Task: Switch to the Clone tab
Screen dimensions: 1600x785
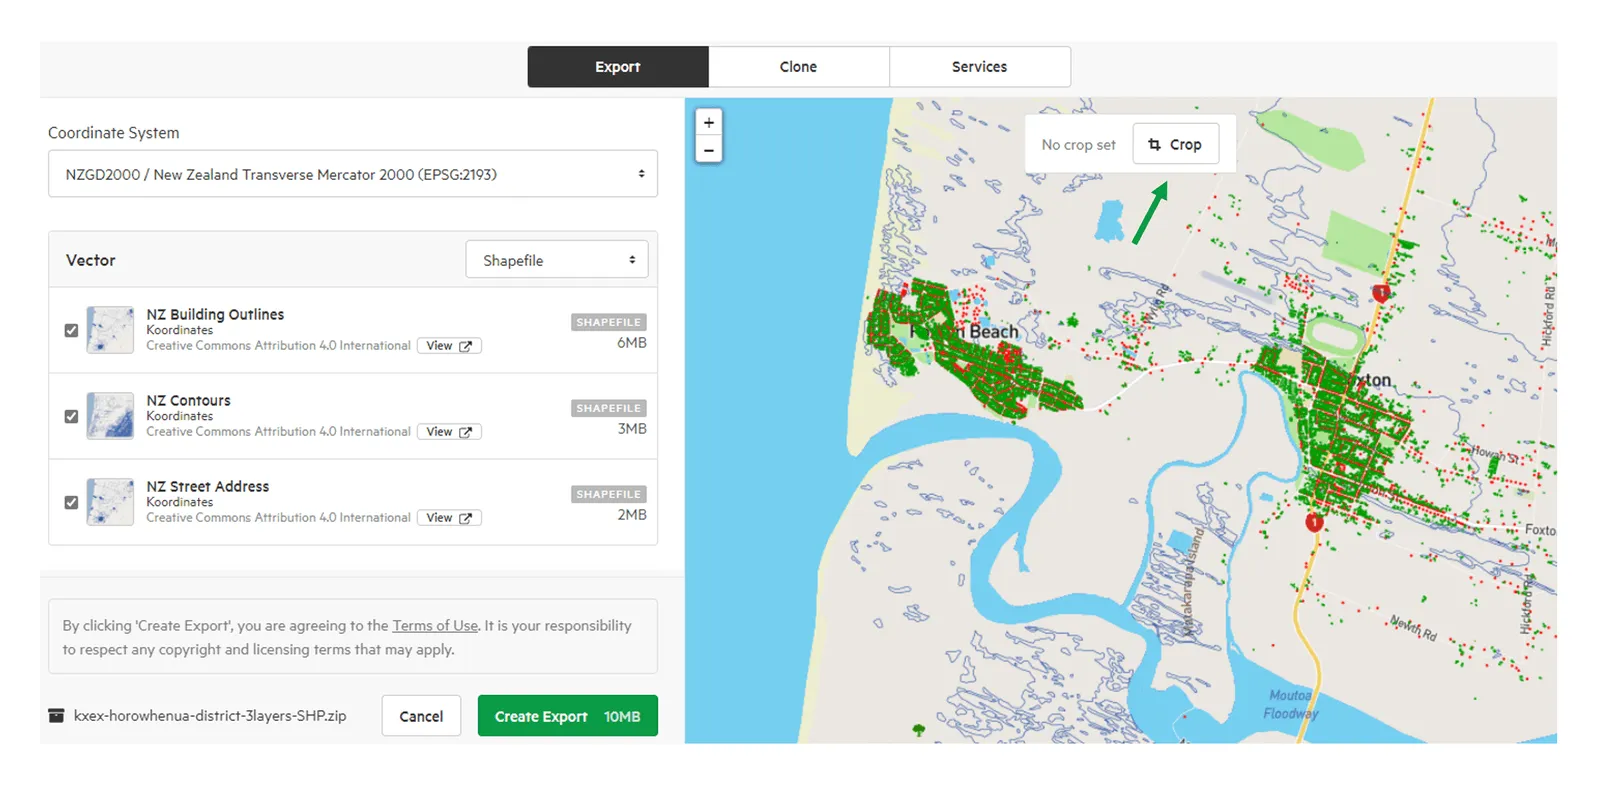Action: coord(799,67)
